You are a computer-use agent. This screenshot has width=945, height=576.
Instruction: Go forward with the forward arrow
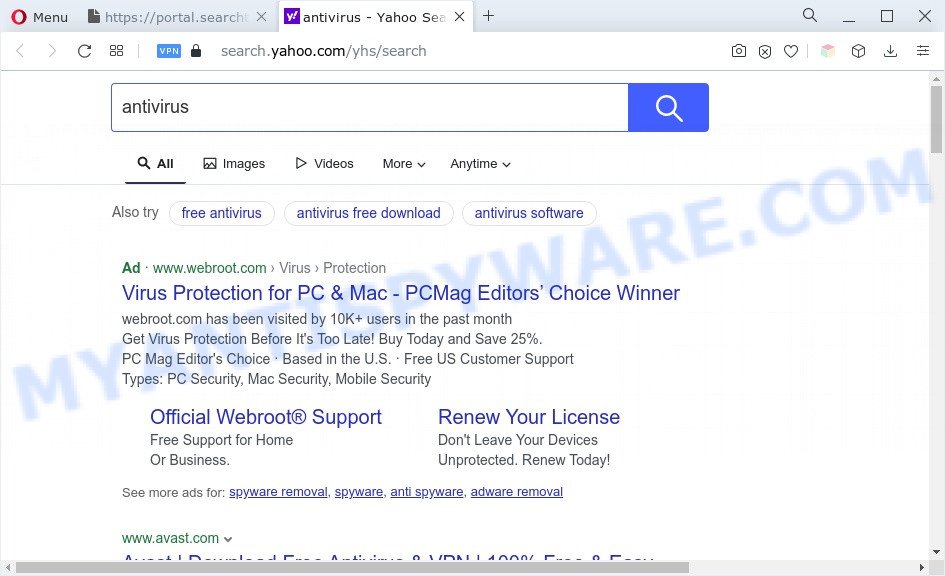click(x=52, y=51)
